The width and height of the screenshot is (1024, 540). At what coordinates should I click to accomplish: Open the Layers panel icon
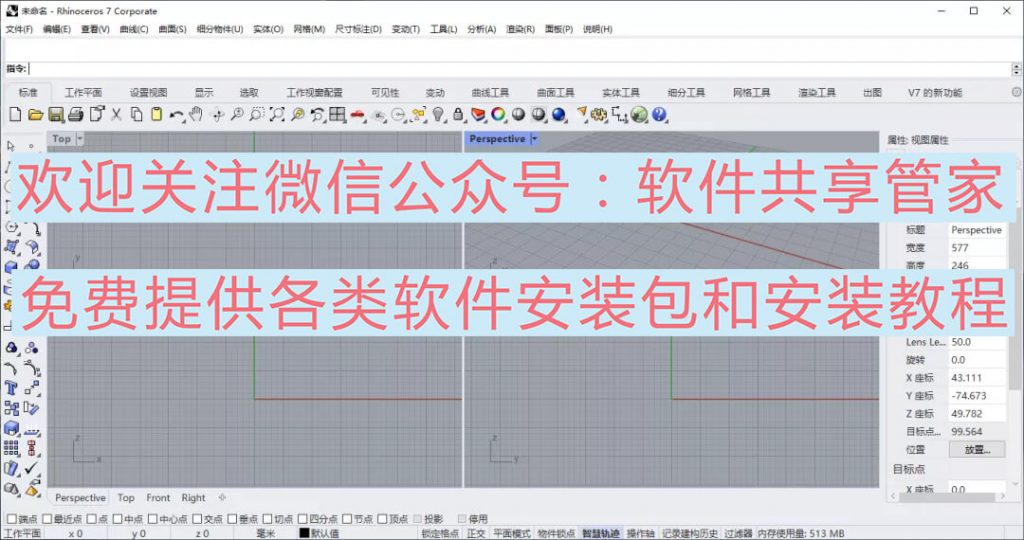click(478, 115)
